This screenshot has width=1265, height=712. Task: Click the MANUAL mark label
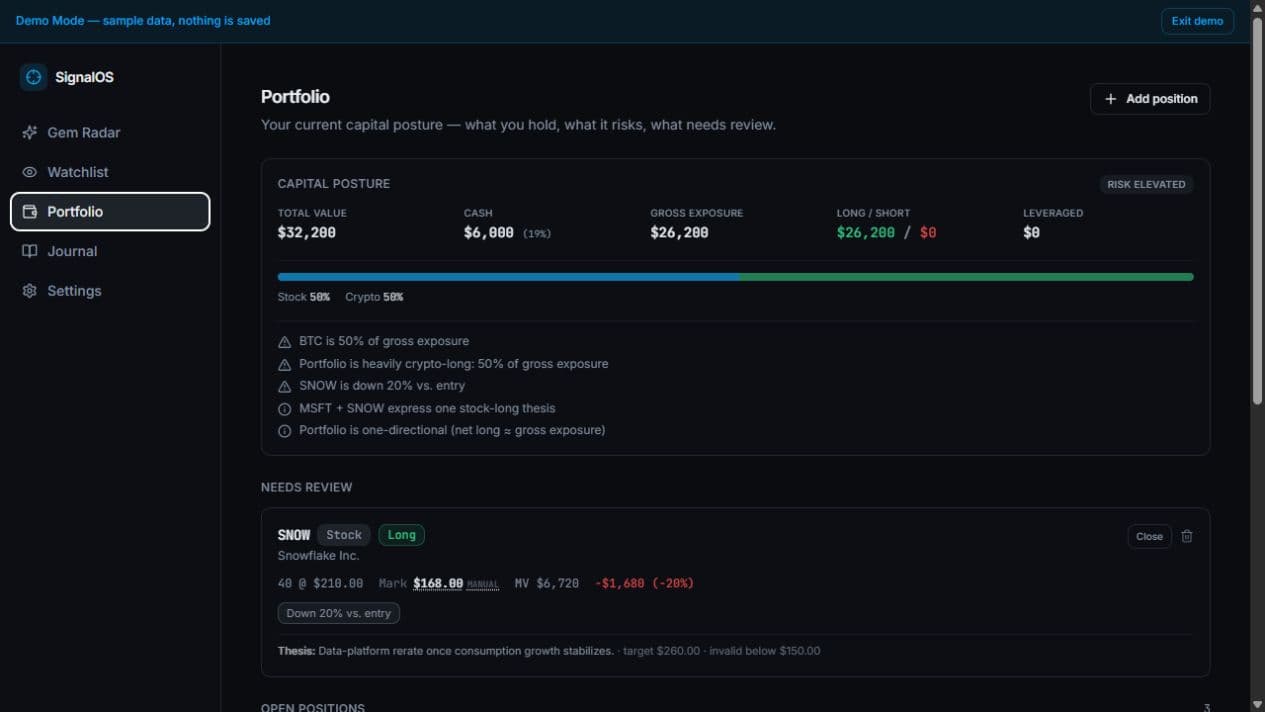coord(483,584)
